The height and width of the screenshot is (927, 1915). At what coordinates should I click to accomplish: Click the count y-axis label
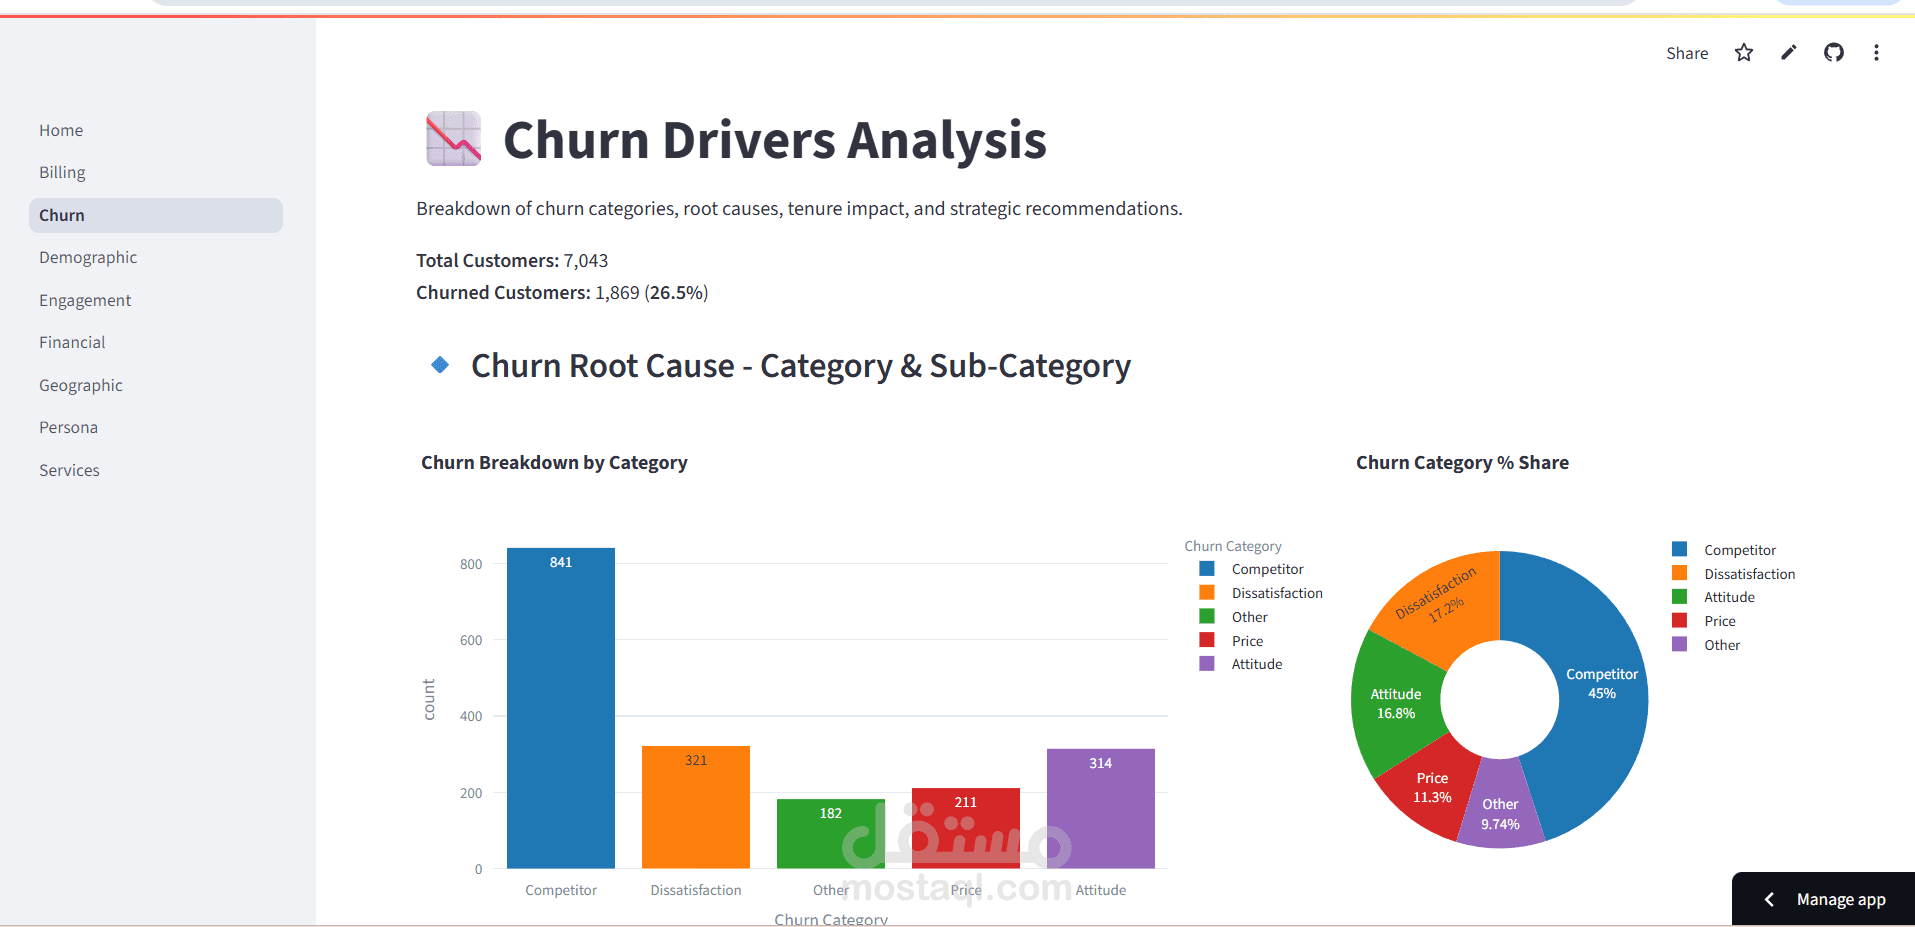[429, 699]
